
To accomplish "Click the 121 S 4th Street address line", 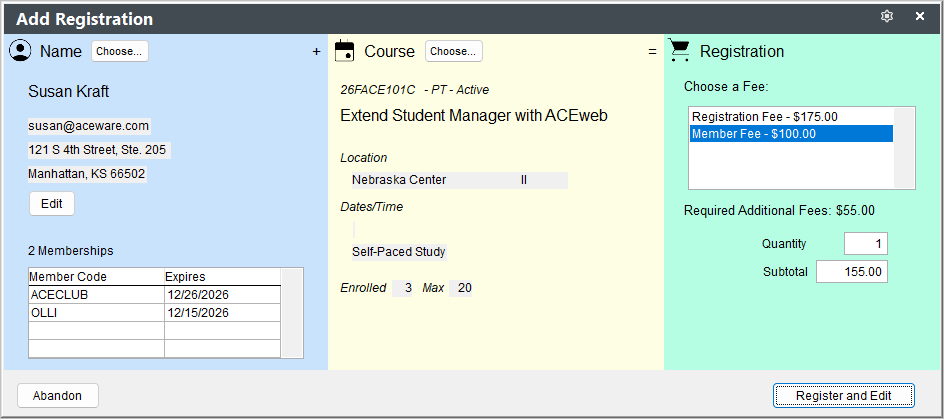I will [x=99, y=150].
